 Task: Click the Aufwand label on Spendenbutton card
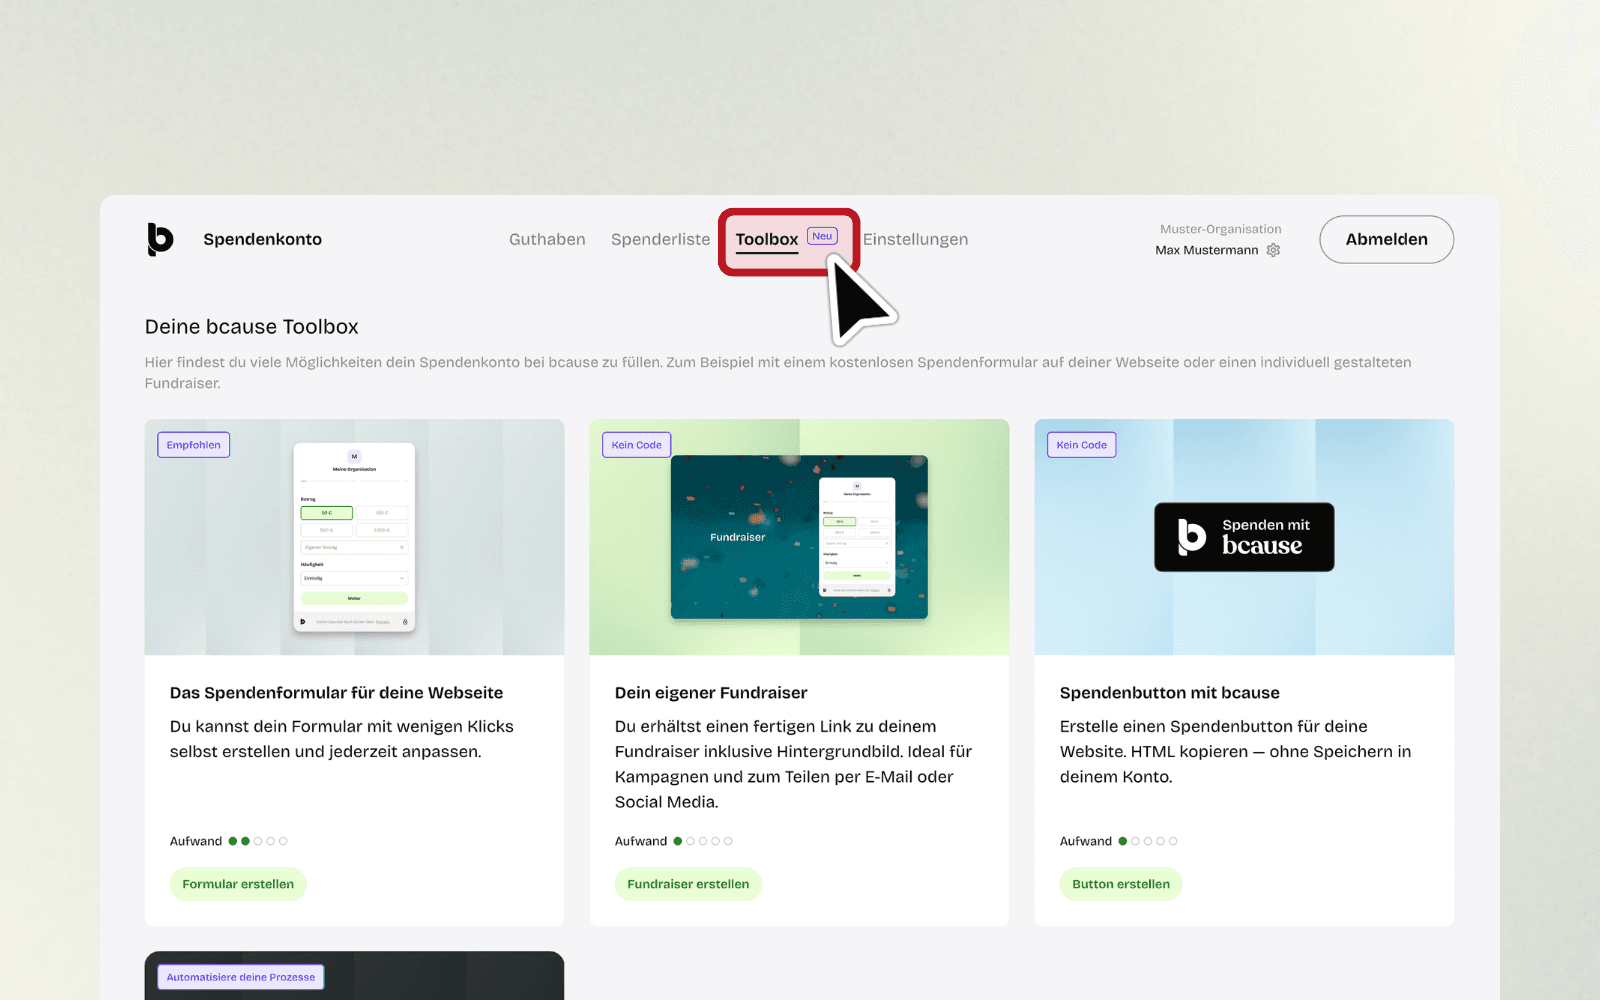coord(1086,841)
